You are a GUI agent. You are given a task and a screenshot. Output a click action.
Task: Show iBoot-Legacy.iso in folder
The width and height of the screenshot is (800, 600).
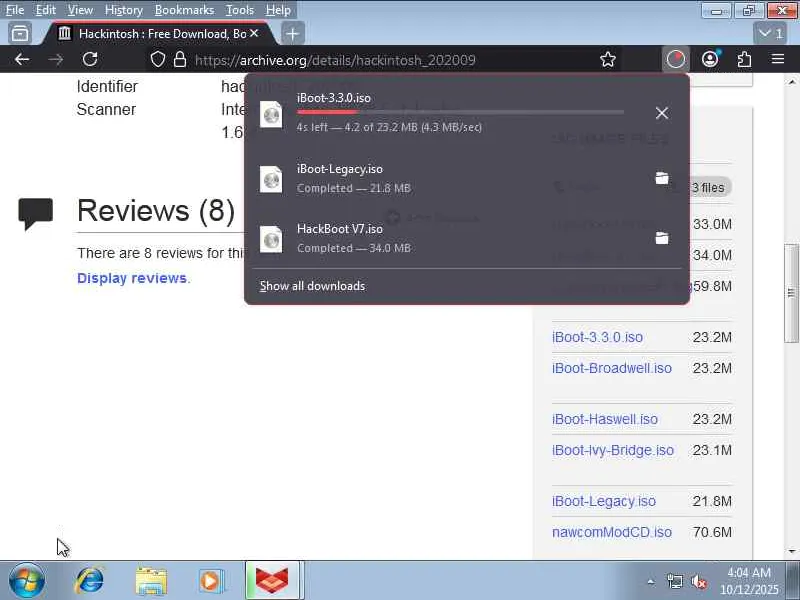click(662, 178)
